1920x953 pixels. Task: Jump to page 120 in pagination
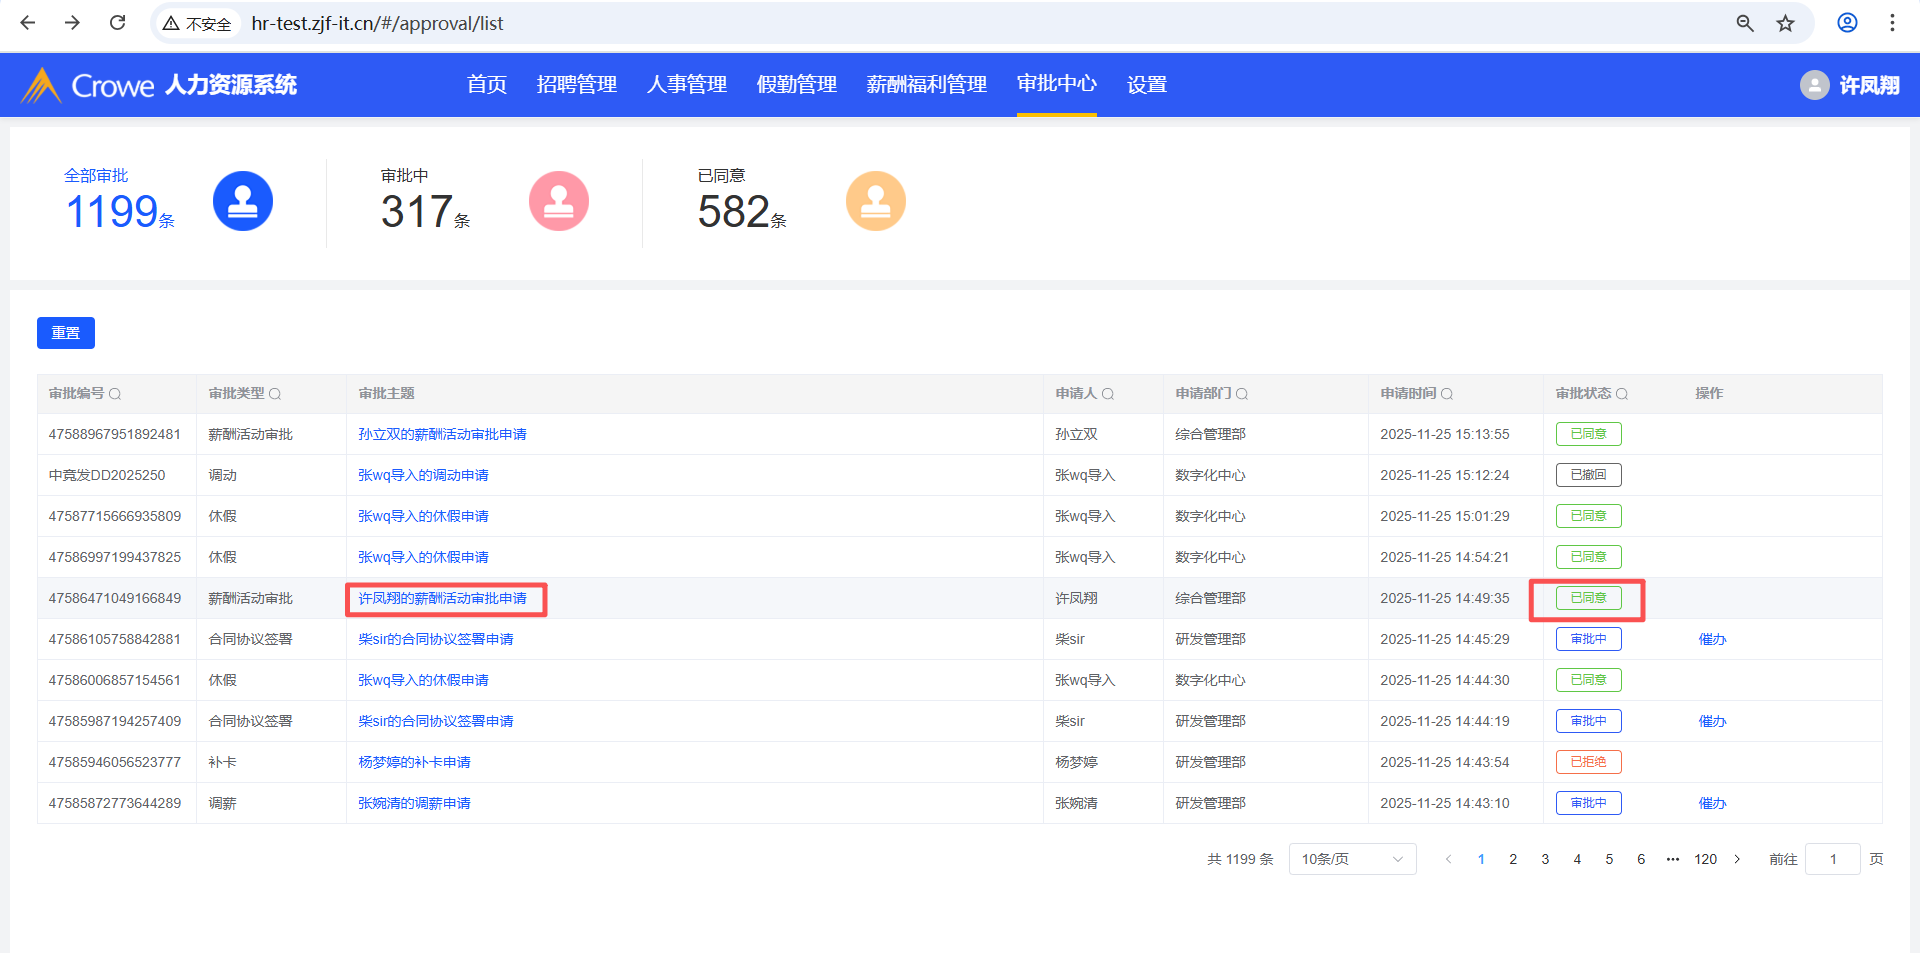(1705, 859)
